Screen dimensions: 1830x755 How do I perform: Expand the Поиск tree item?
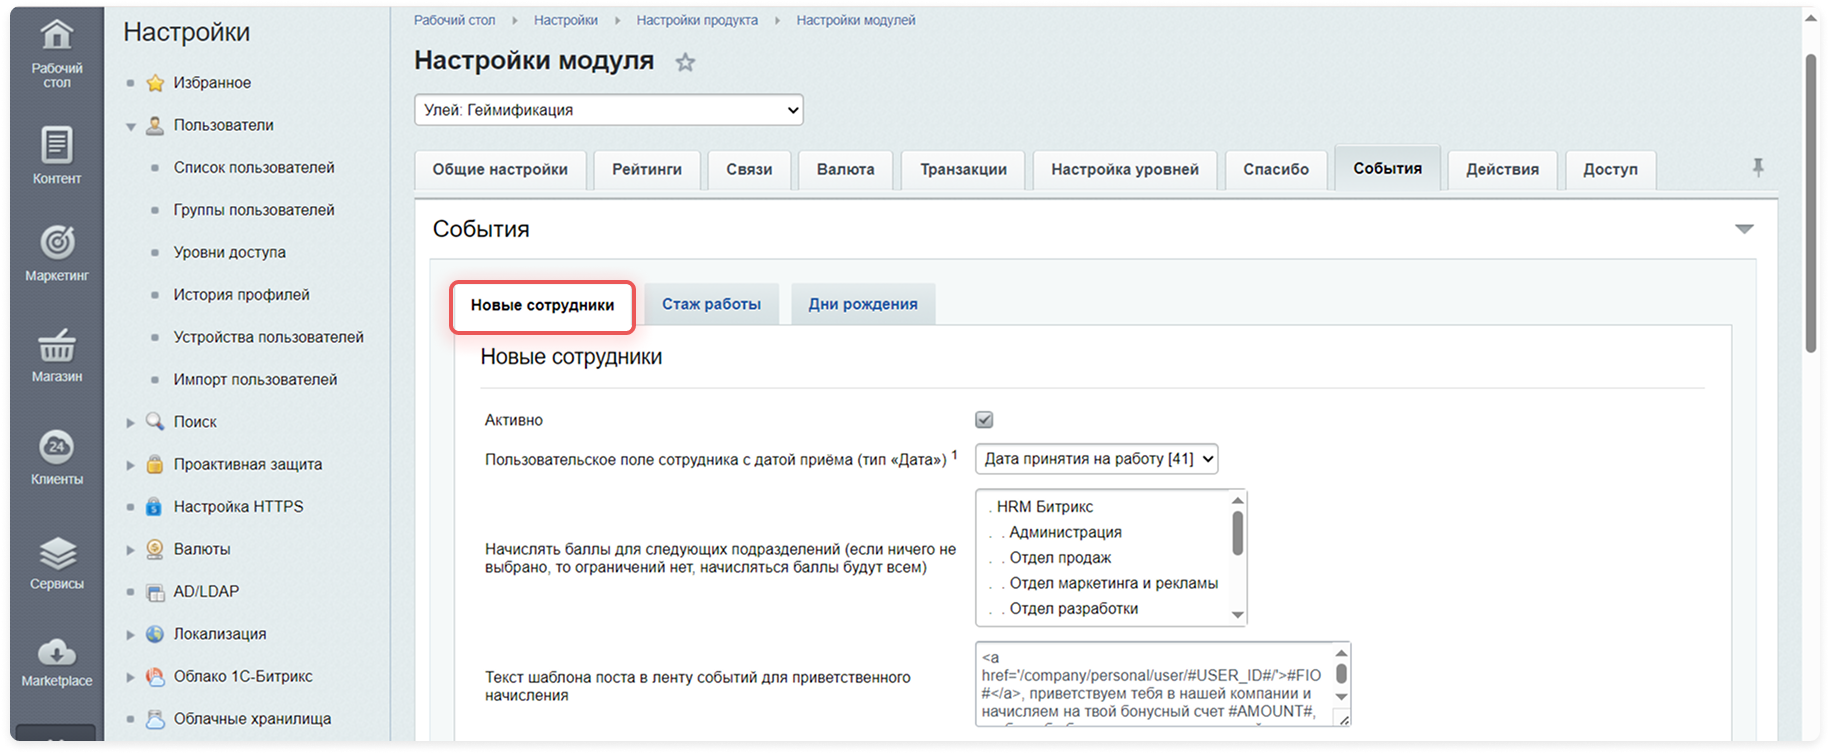click(x=130, y=423)
